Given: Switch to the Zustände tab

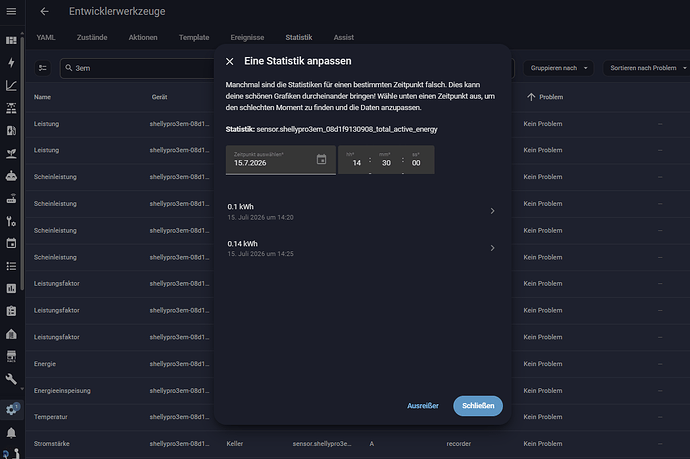Looking at the screenshot, I should coord(92,37).
